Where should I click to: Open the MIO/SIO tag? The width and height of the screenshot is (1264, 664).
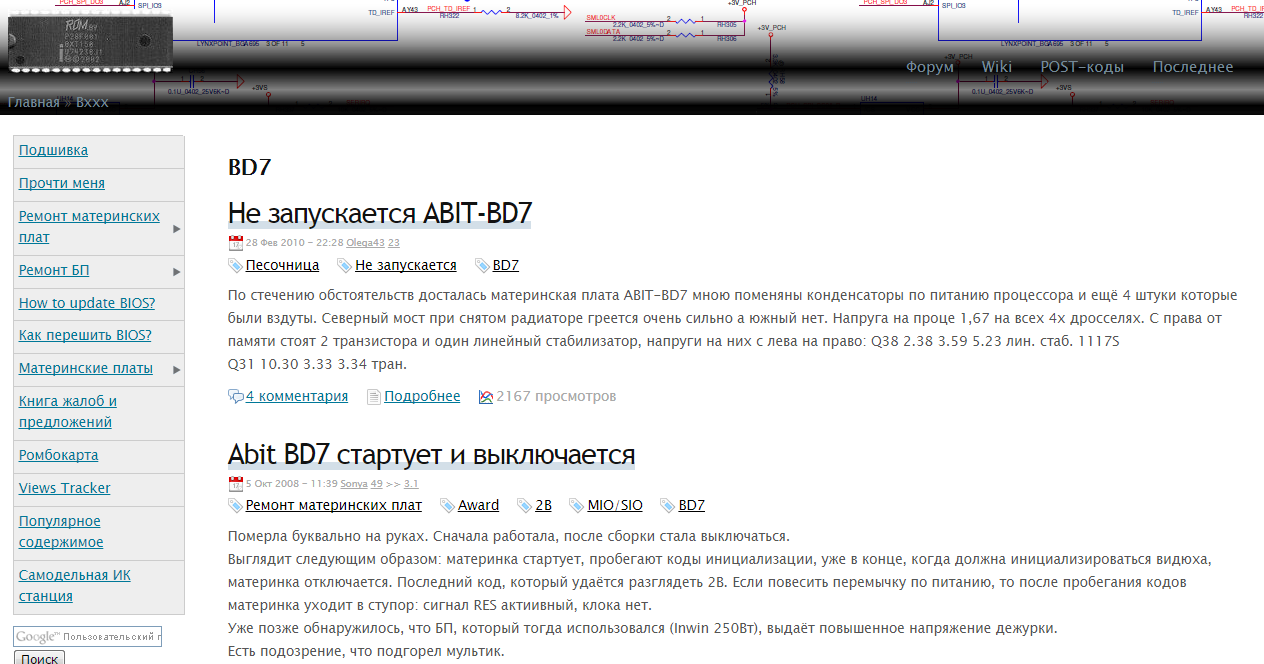coord(615,505)
